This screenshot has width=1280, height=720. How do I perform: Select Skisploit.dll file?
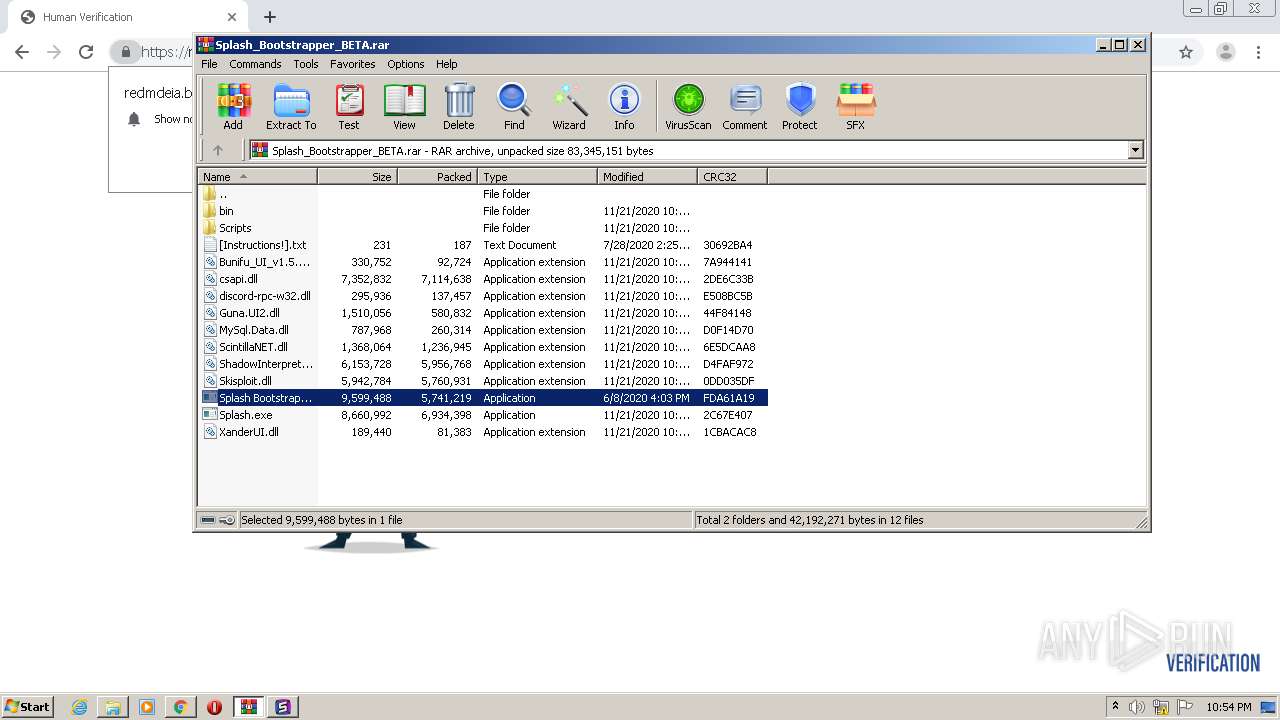484,381
